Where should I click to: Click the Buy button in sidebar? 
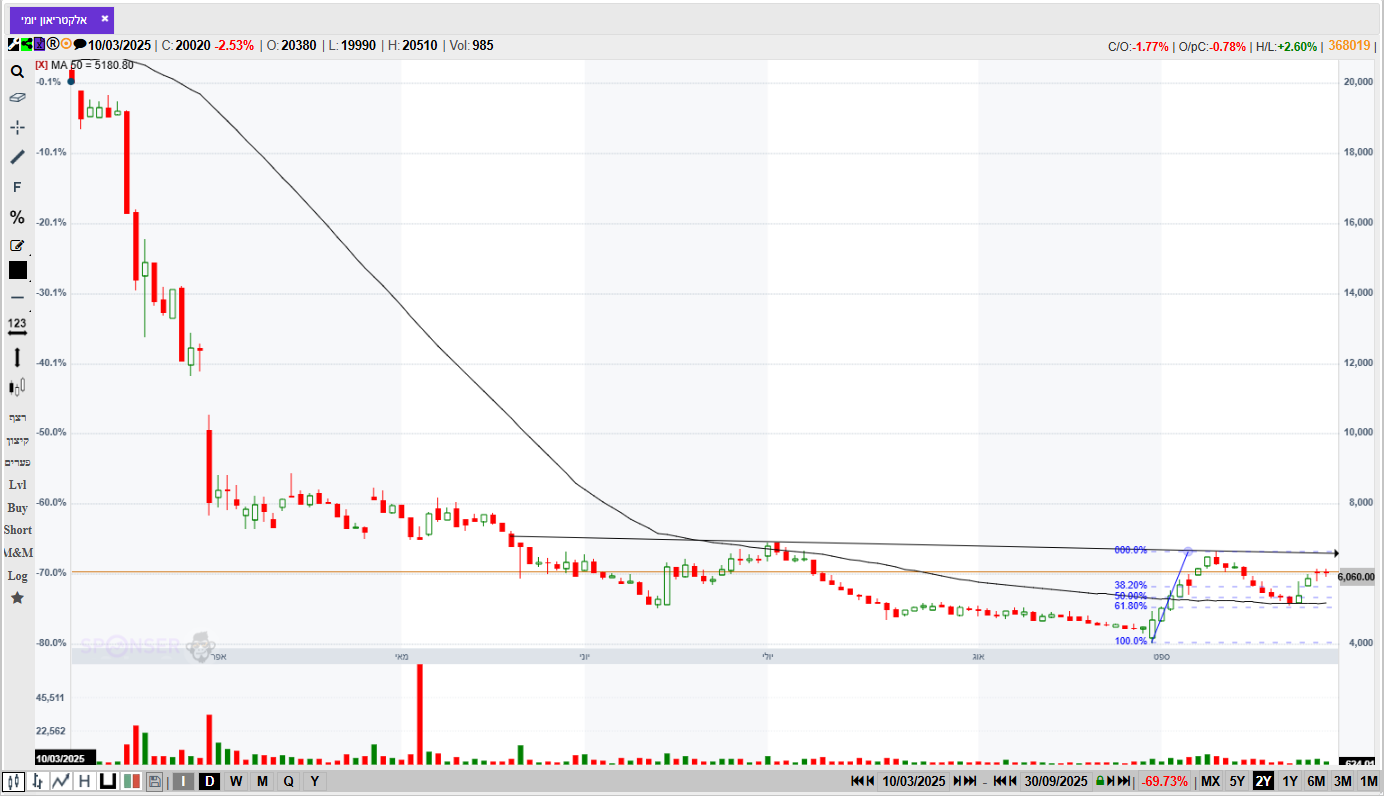point(17,508)
